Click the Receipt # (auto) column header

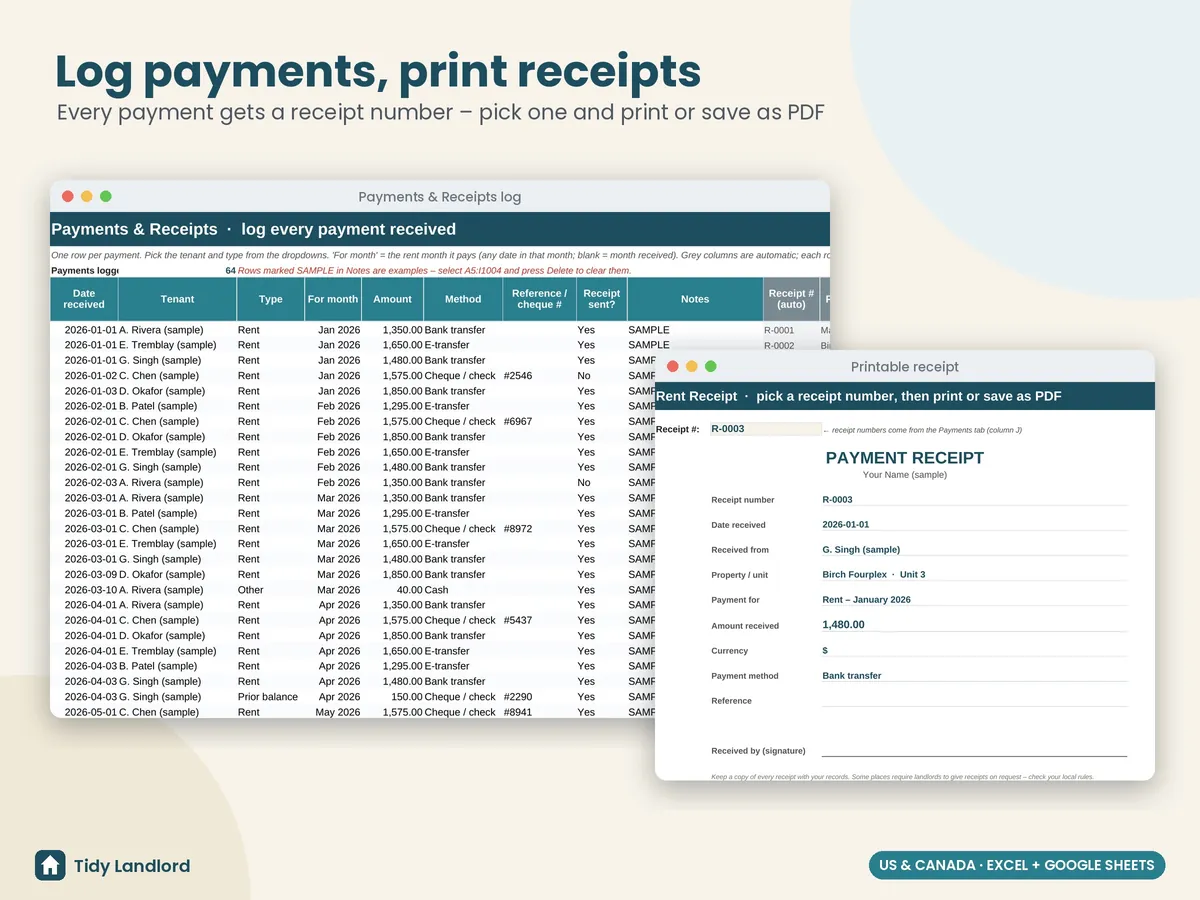pyautogui.click(x=791, y=299)
